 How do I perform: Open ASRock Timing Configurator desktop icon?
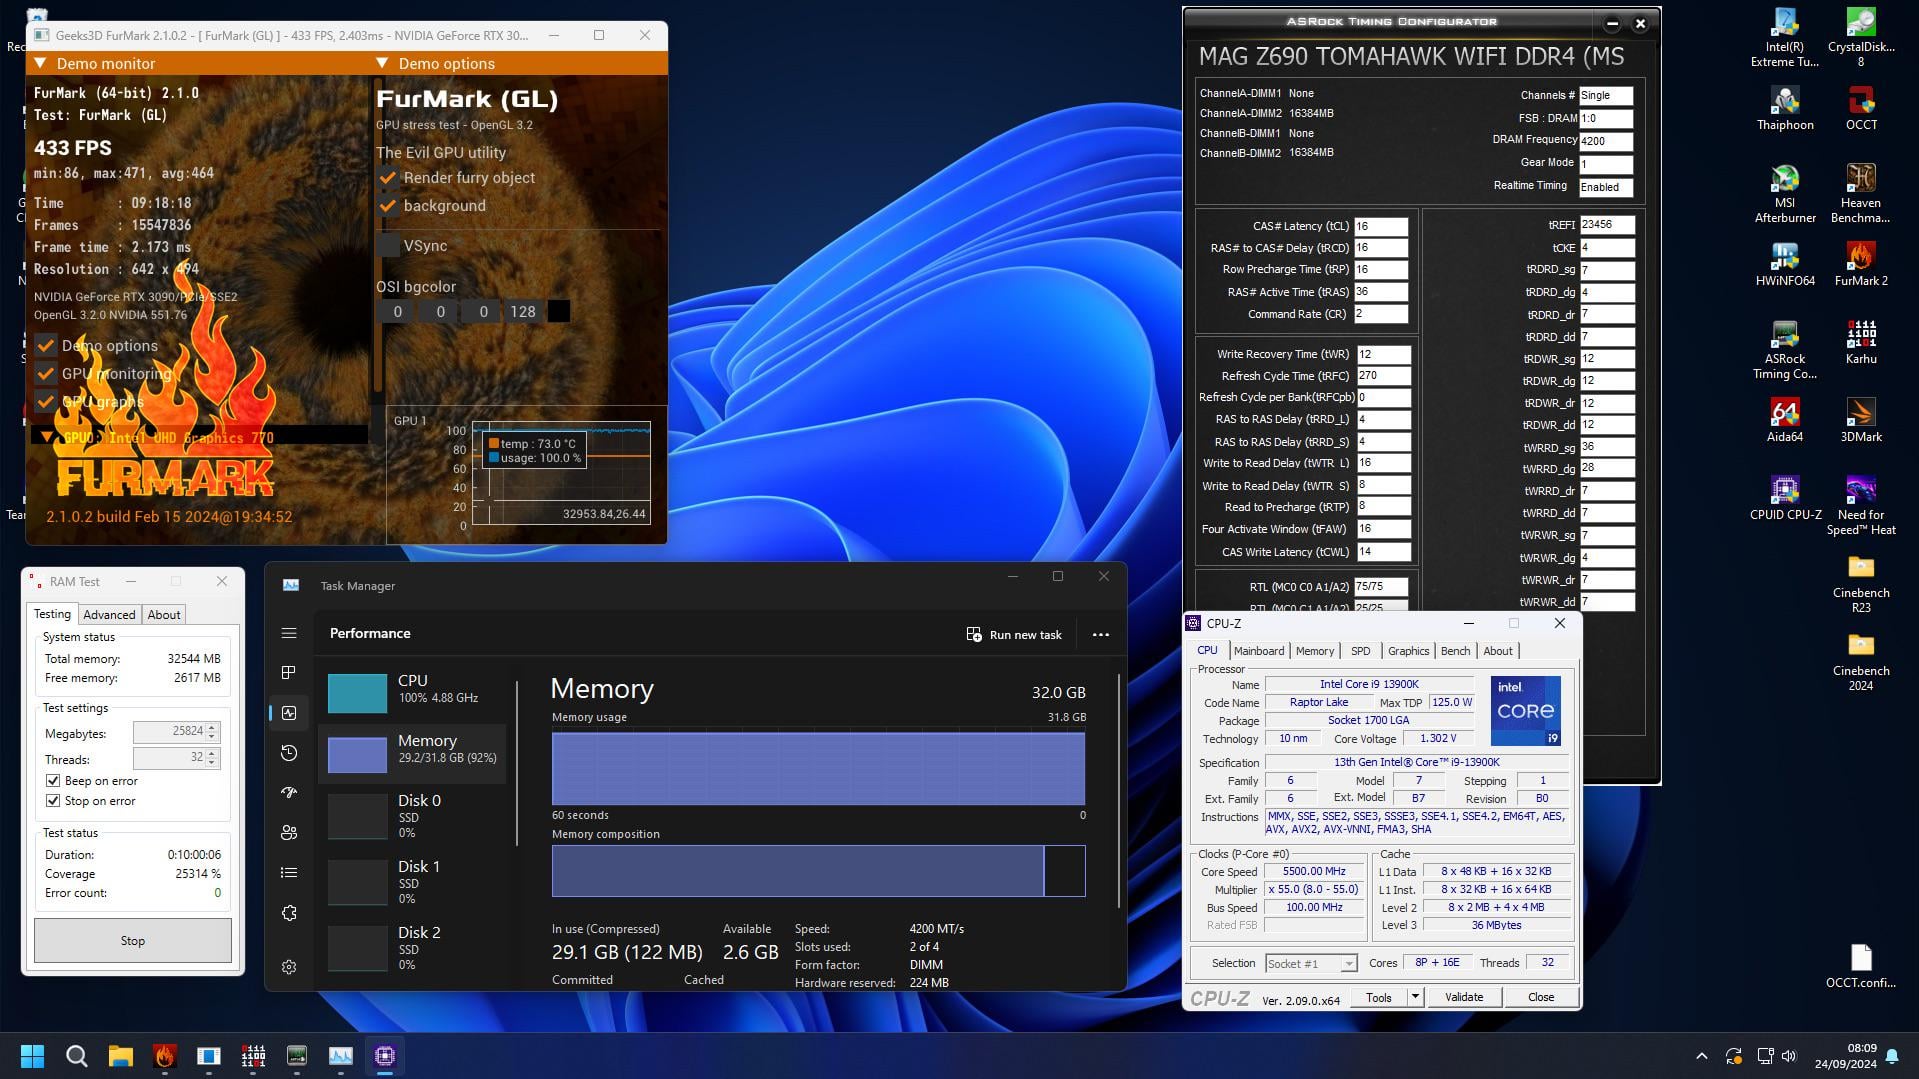point(1785,349)
